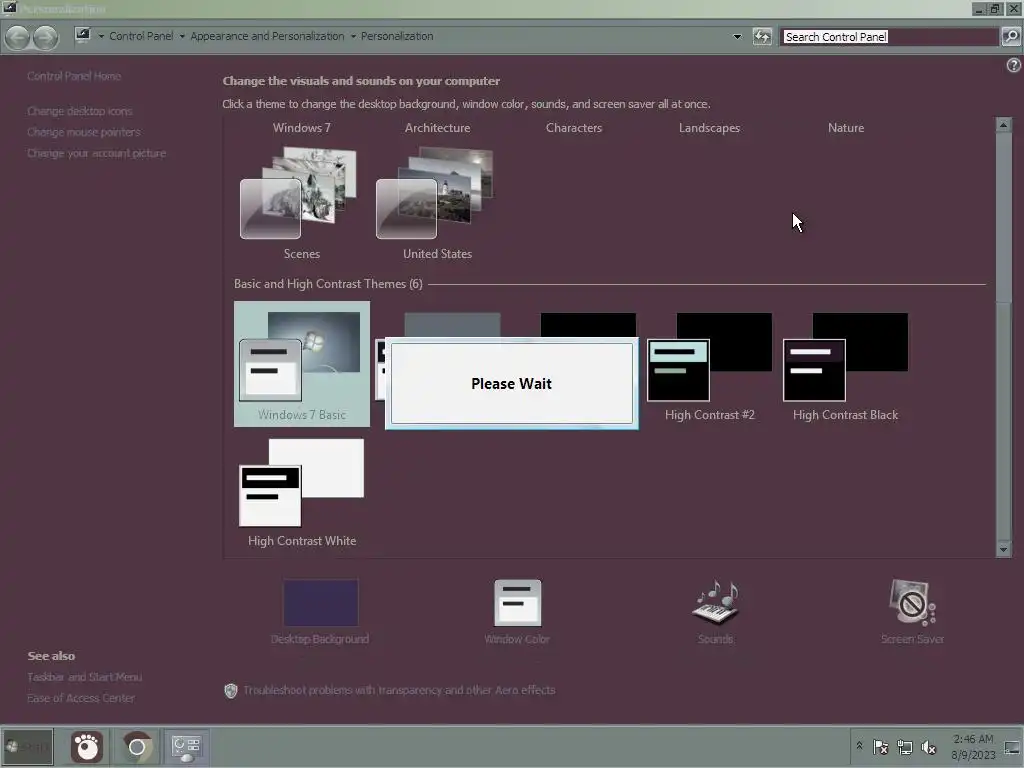Click the Personalization breadcrumb
This screenshot has height=768, width=1024.
click(x=397, y=37)
